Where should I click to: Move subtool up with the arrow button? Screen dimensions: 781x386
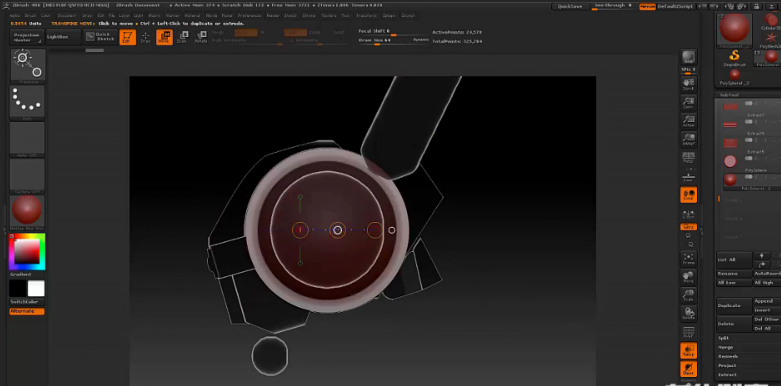762,256
